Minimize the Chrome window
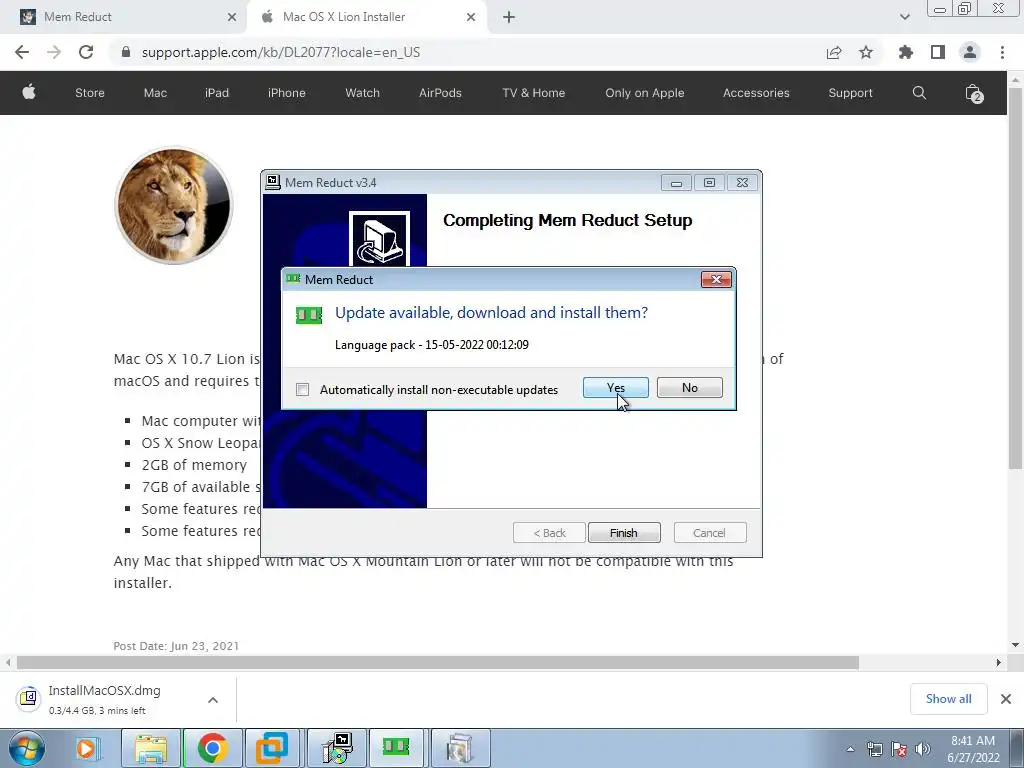 click(940, 9)
